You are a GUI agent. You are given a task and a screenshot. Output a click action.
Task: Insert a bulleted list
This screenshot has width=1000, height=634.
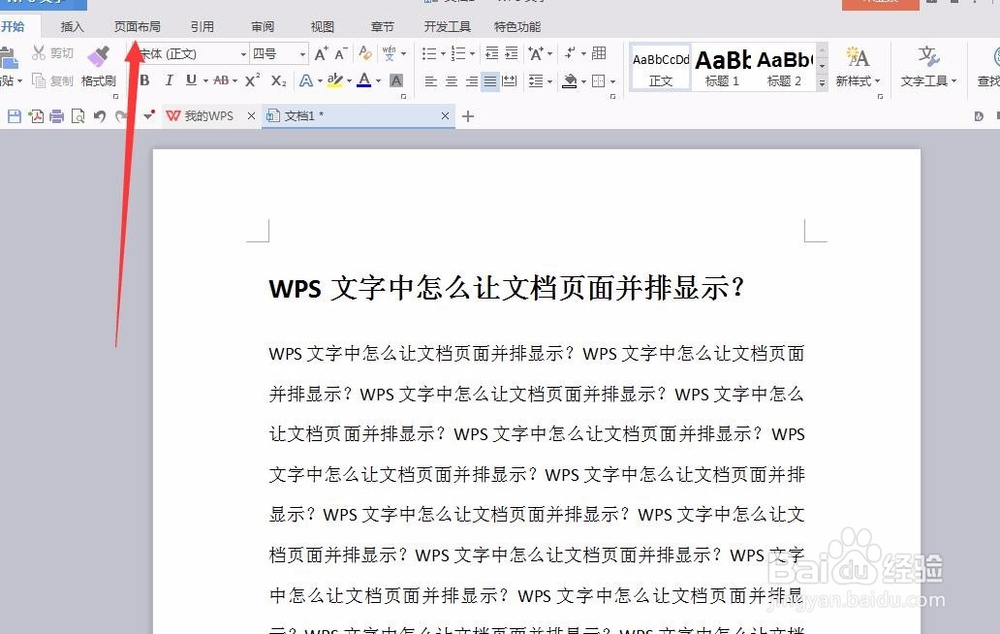tap(429, 54)
